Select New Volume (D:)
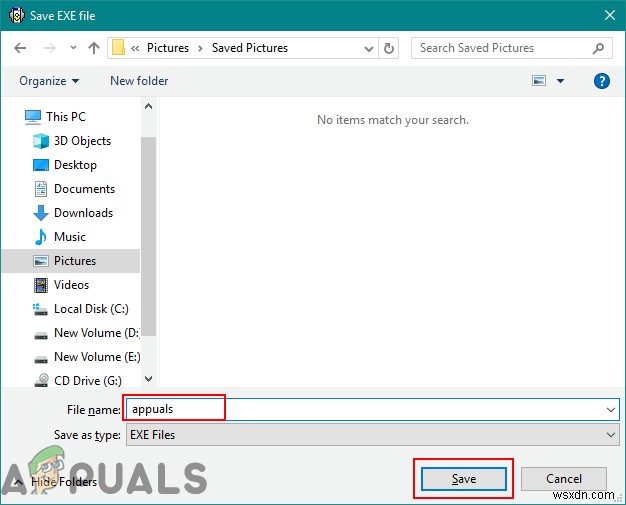Image resolution: width=626 pixels, height=505 pixels. (97, 333)
